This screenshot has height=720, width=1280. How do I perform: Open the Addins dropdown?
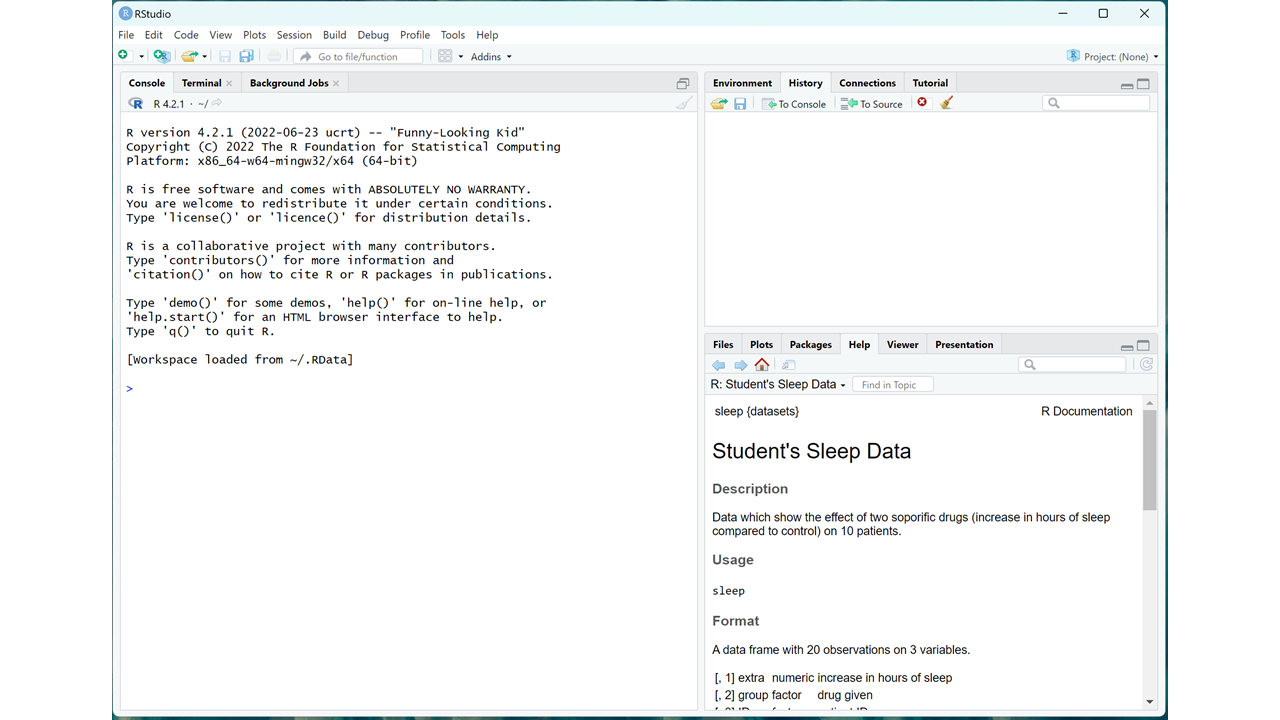(x=491, y=56)
